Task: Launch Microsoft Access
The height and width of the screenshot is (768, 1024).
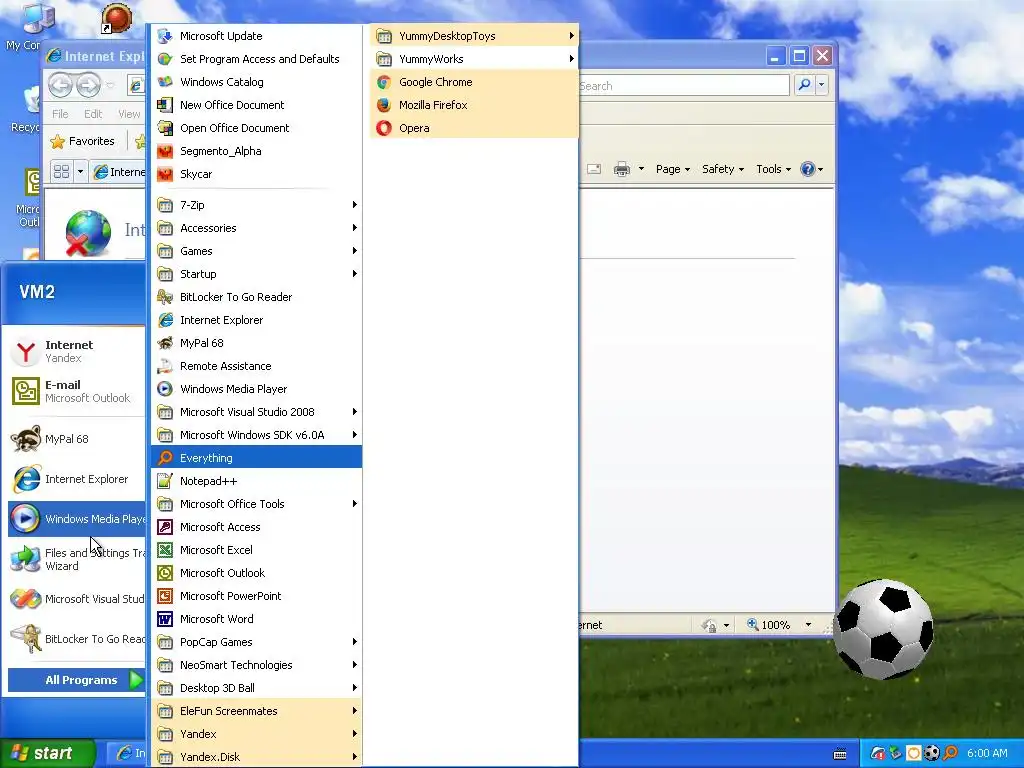Action: pyautogui.click(x=256, y=527)
